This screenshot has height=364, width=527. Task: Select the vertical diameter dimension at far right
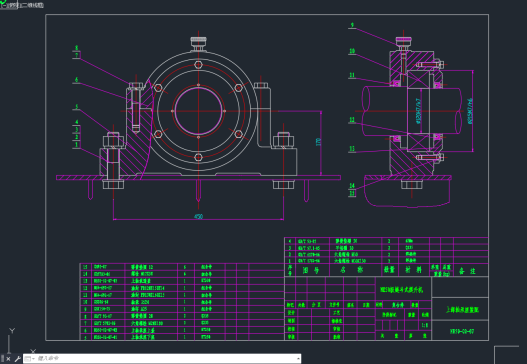click(470, 111)
